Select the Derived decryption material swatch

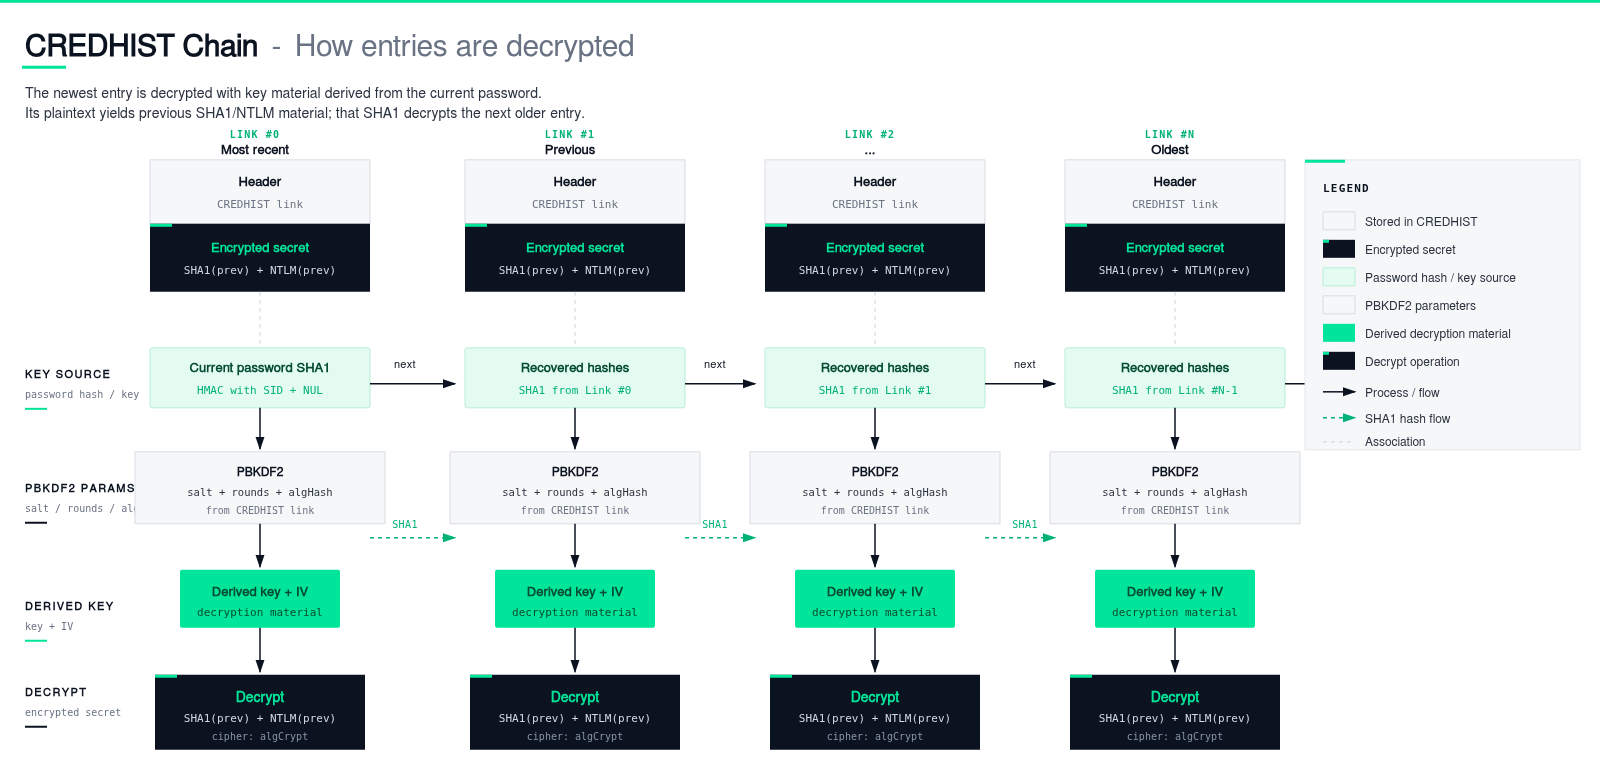pos(1339,333)
